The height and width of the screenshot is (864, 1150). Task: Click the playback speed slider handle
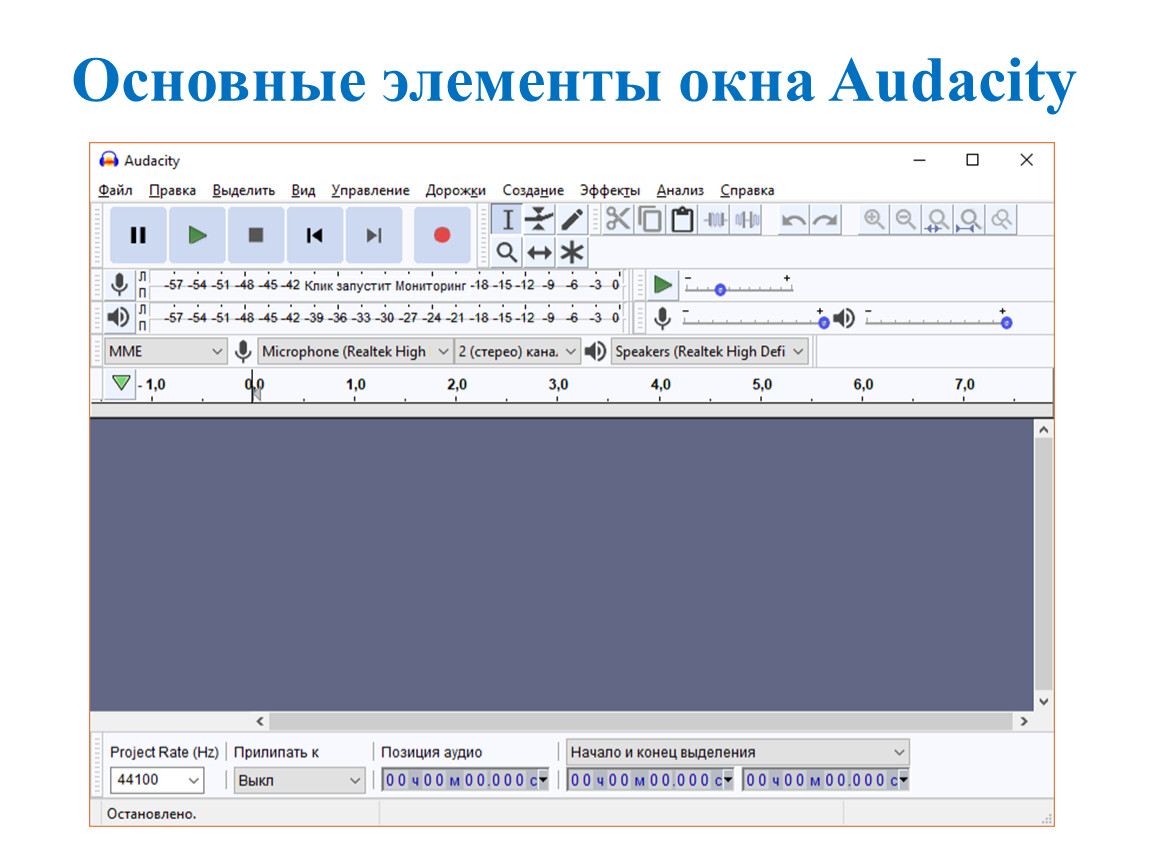click(720, 290)
